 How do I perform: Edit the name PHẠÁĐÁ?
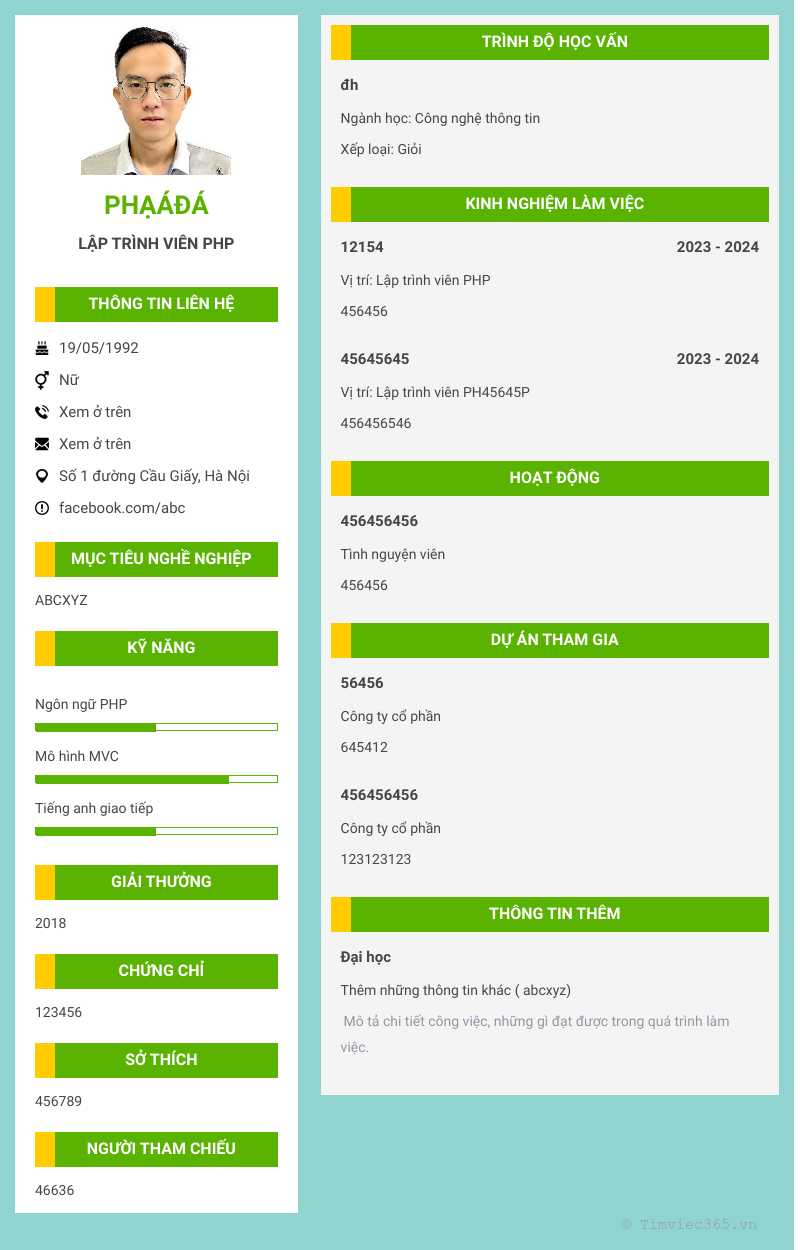pyautogui.click(x=156, y=205)
